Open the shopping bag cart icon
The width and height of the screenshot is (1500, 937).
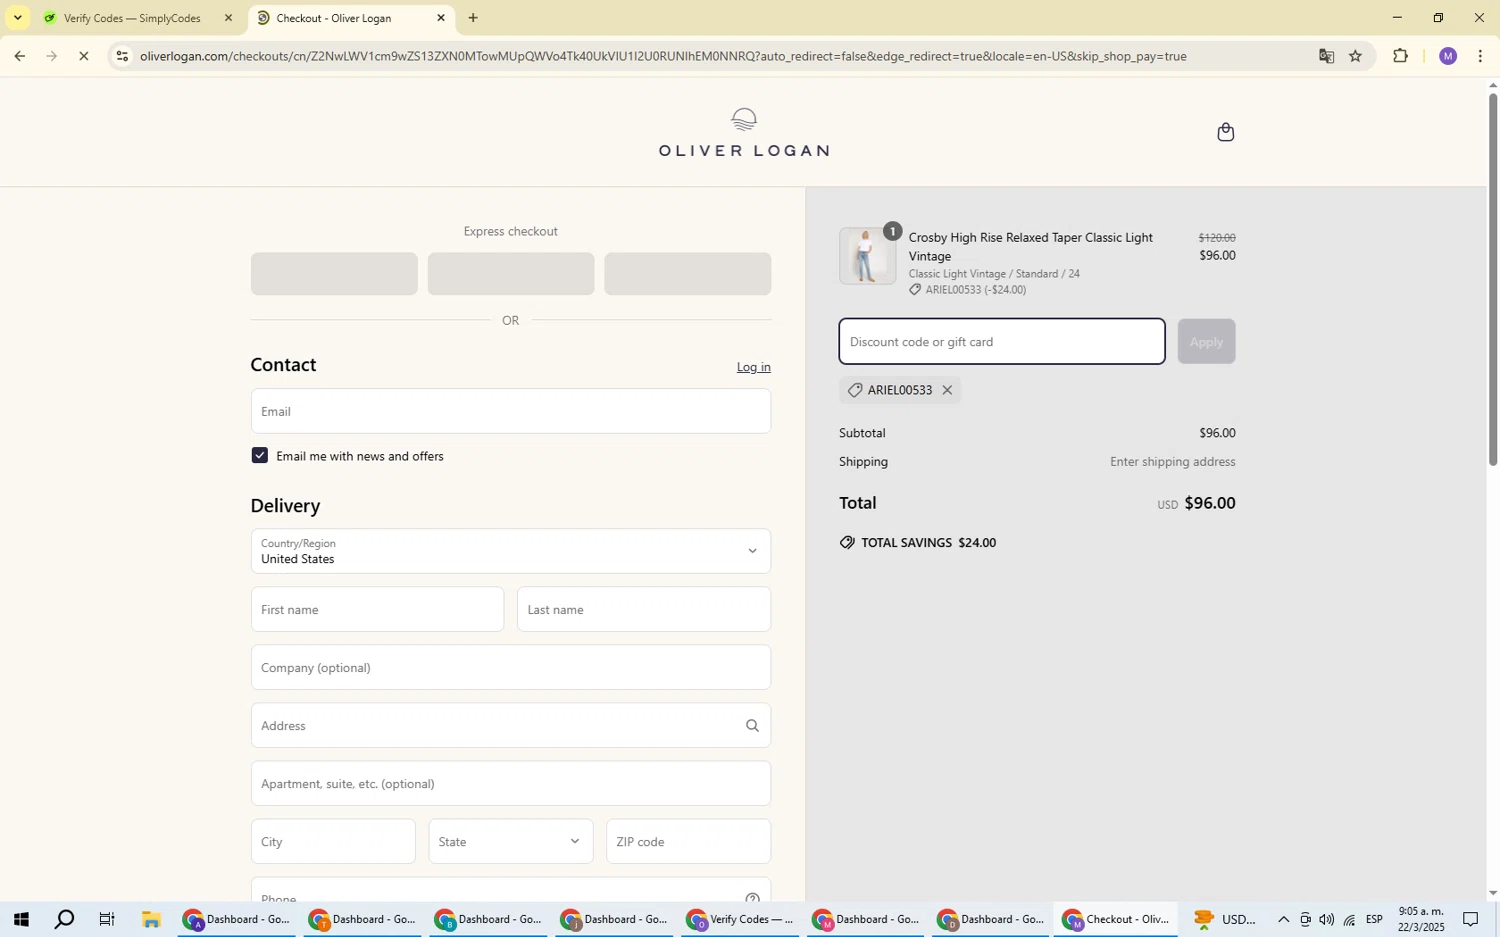coord(1225,132)
